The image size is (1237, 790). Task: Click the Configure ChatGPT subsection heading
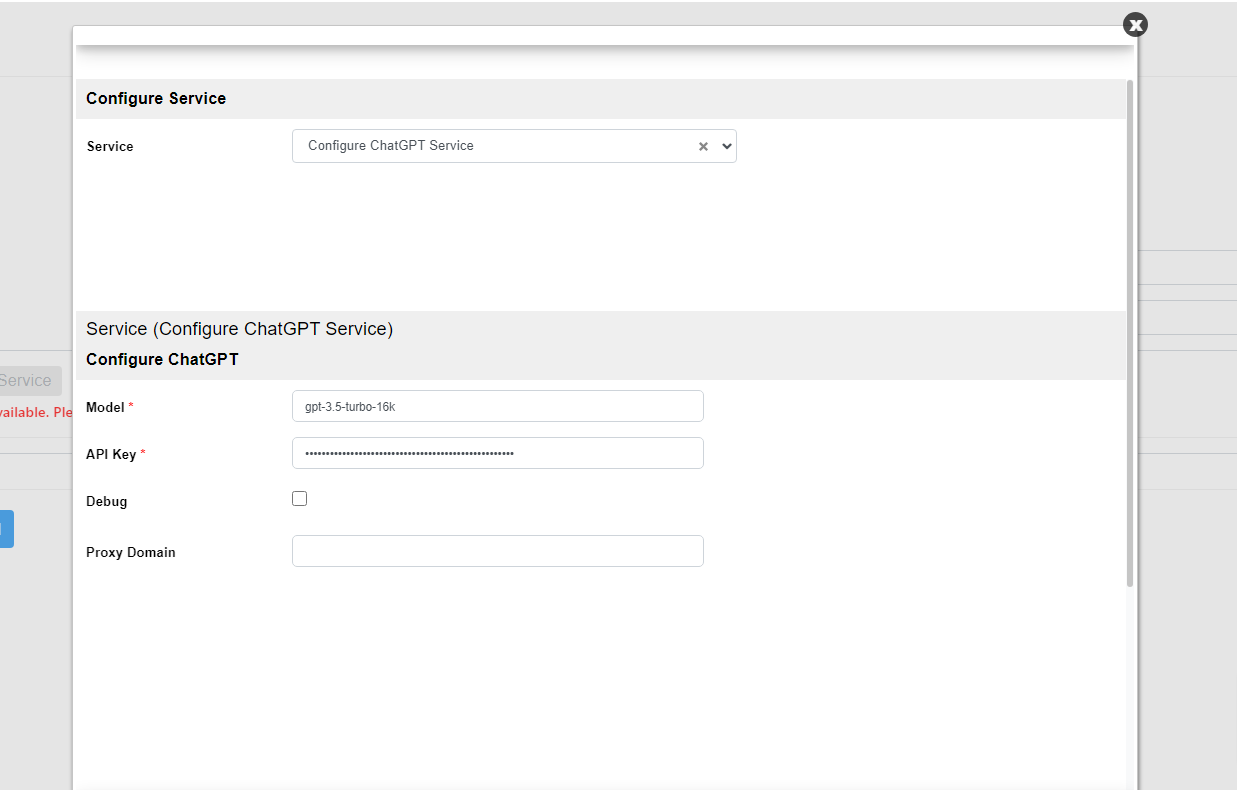tap(162, 360)
